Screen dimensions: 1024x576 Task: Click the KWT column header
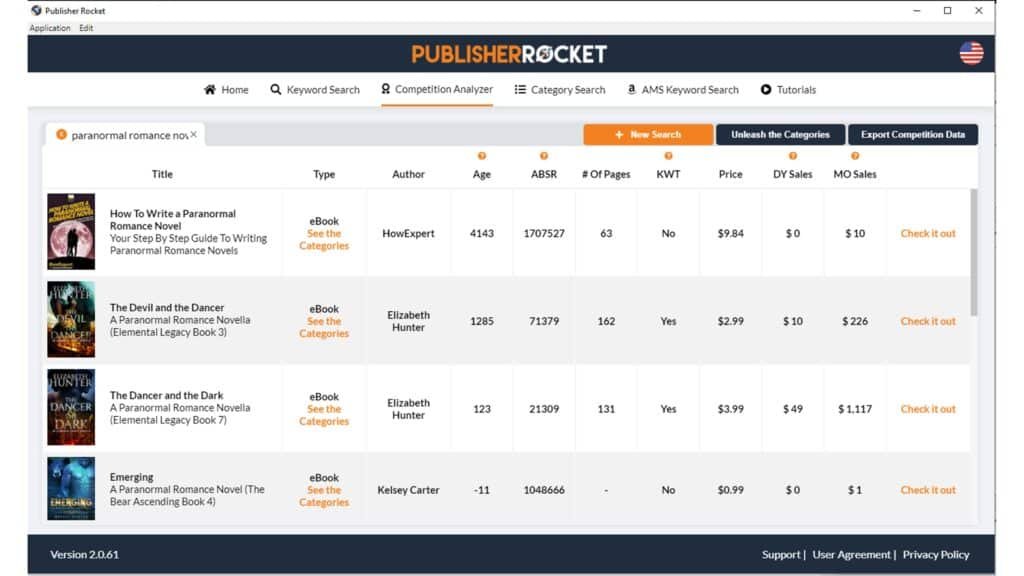[668, 174]
